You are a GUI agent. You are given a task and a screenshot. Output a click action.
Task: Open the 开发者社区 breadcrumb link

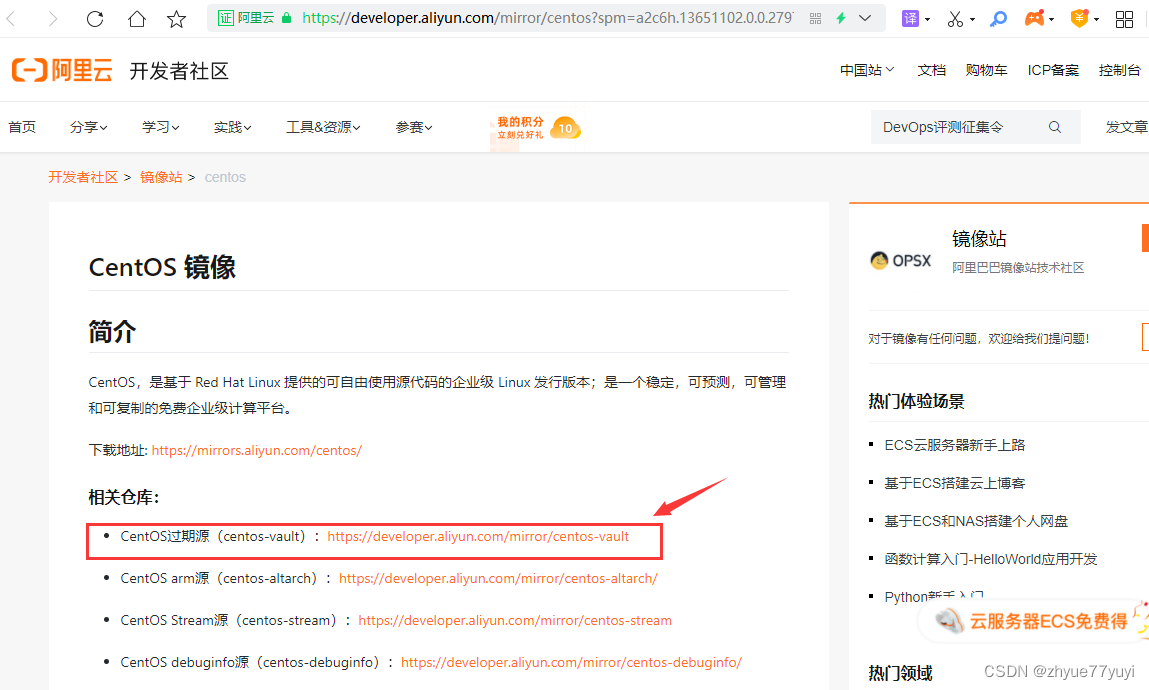tap(83, 177)
